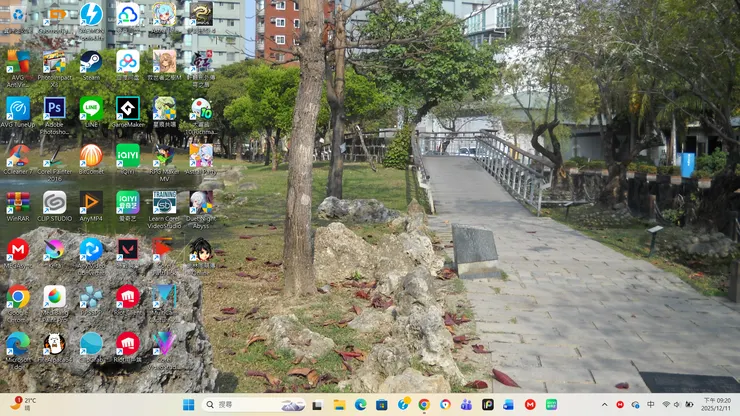Expand the hidden system tray icons chevron
The image size is (740, 416).
click(605, 405)
